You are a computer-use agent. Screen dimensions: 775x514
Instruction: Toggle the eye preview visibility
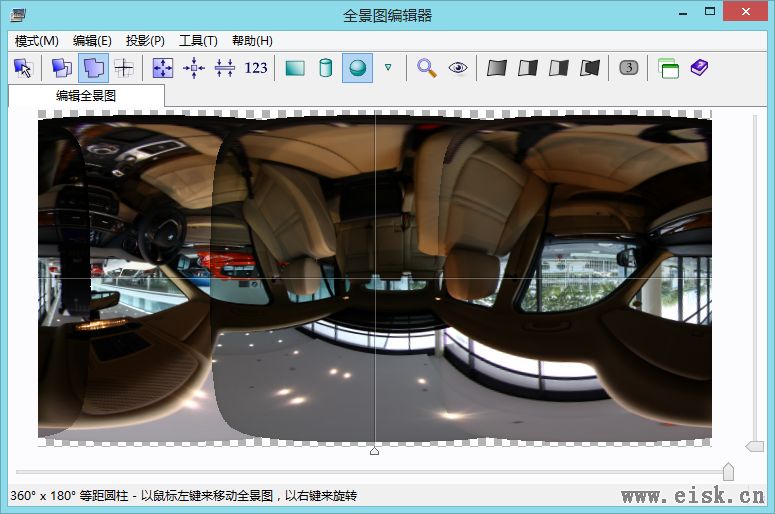click(x=458, y=68)
